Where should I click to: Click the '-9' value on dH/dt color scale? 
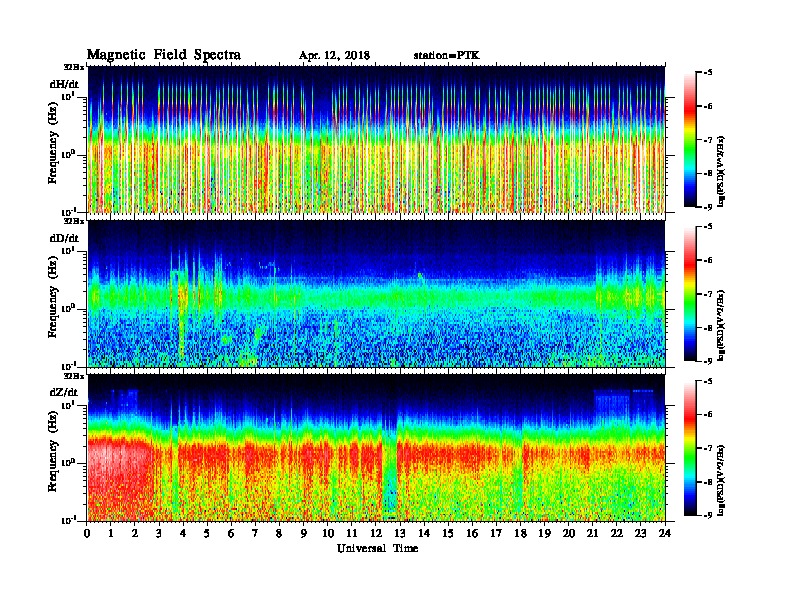pos(707,207)
